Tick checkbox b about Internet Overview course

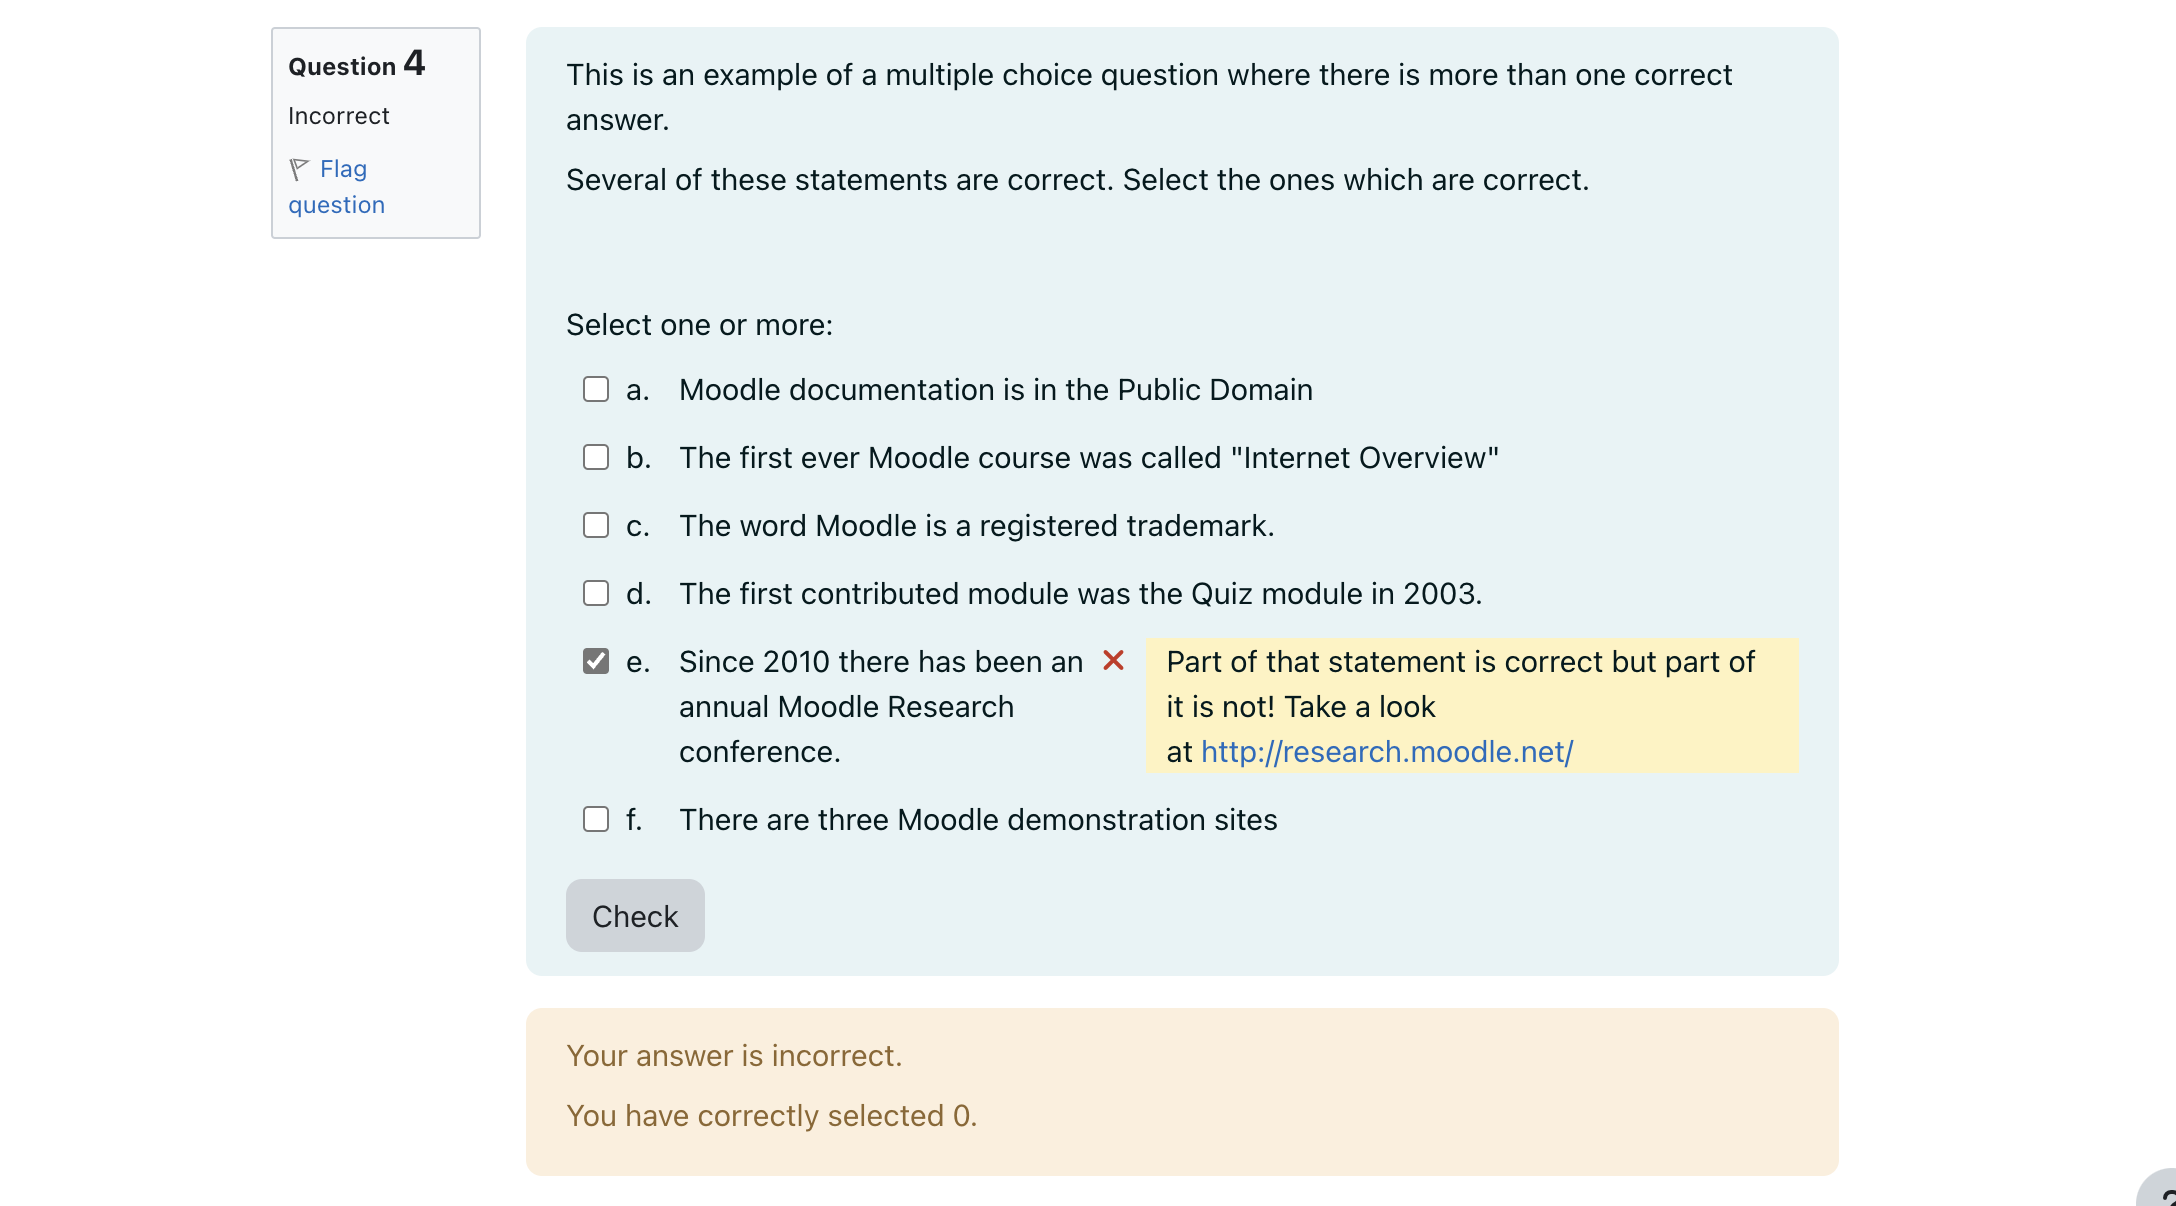point(596,457)
